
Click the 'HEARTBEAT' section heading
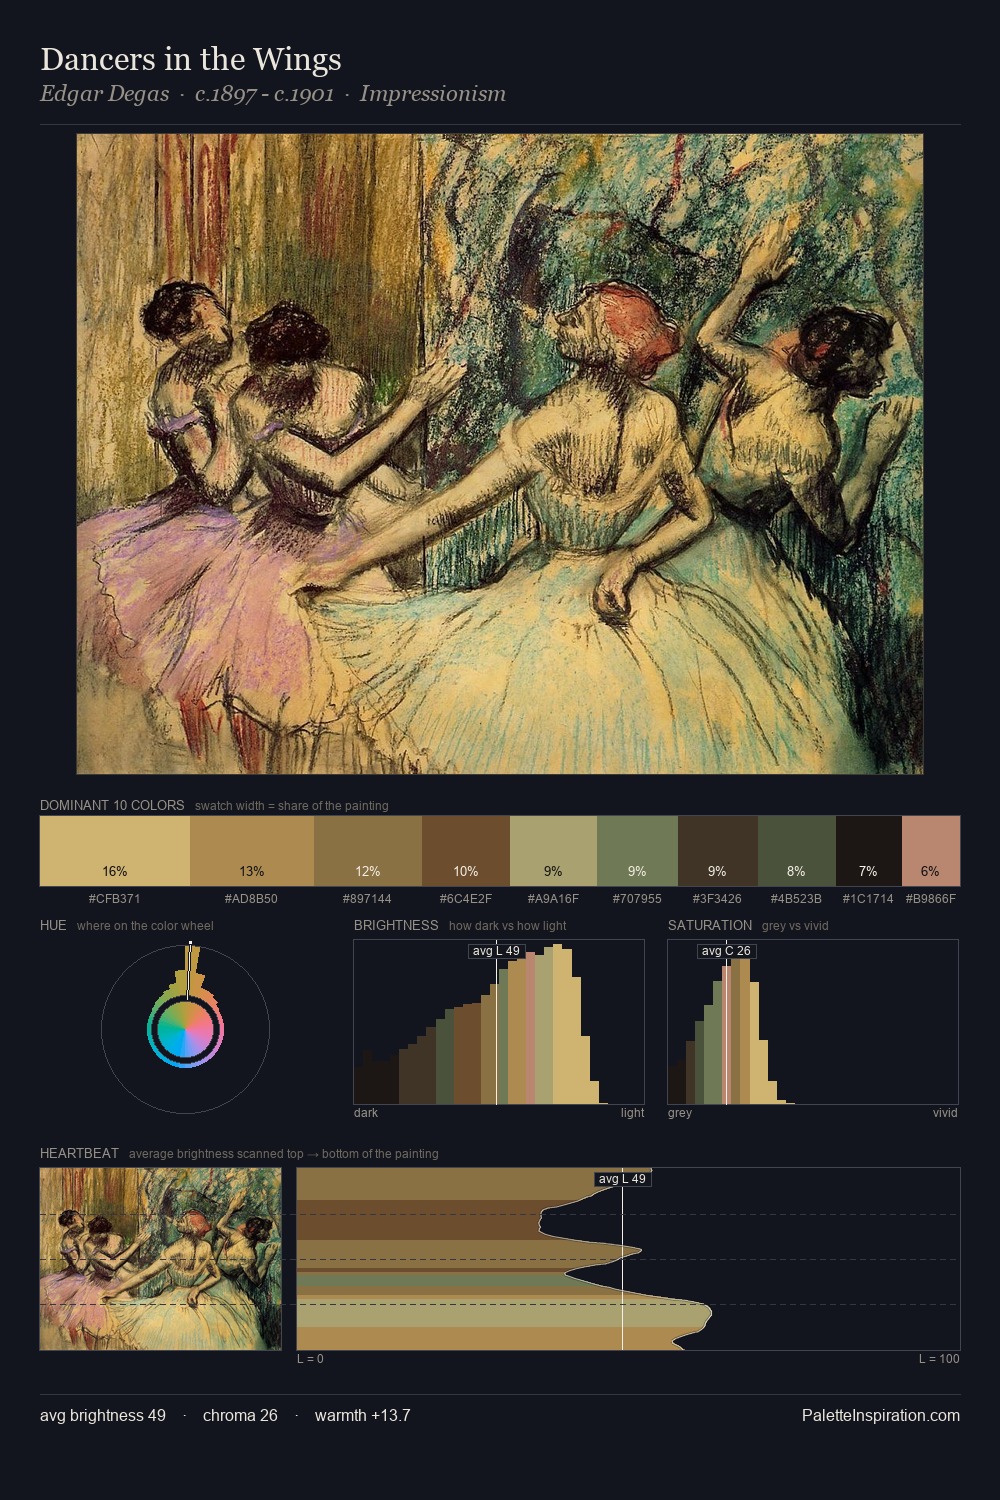point(79,1153)
